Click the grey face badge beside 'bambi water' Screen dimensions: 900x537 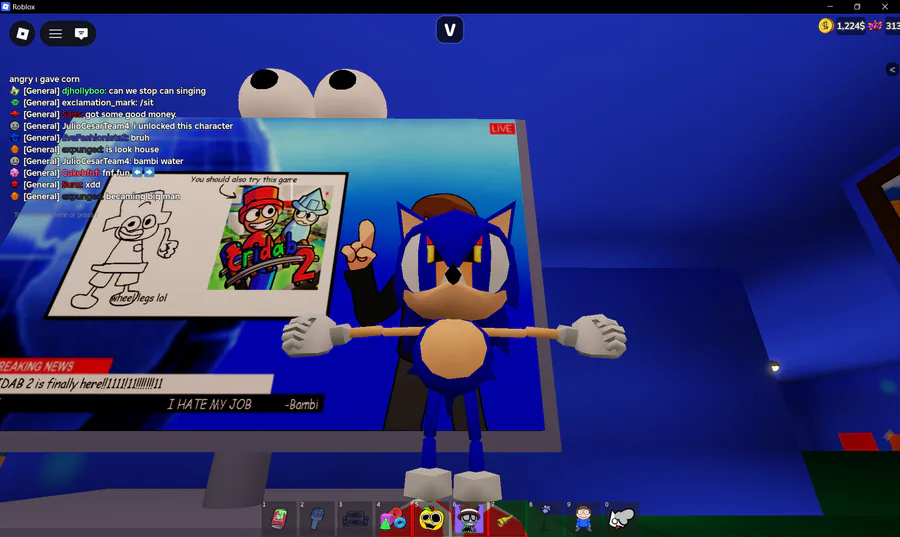point(15,161)
